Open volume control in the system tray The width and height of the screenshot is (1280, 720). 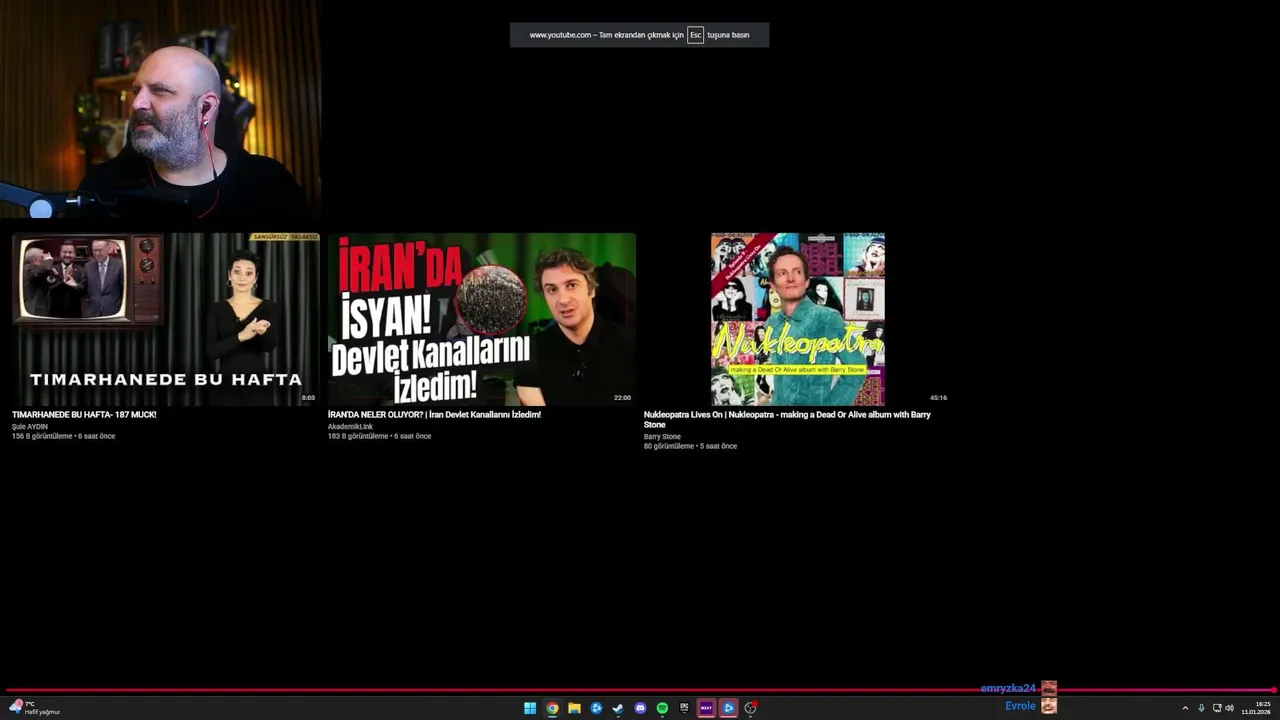[x=1230, y=708]
